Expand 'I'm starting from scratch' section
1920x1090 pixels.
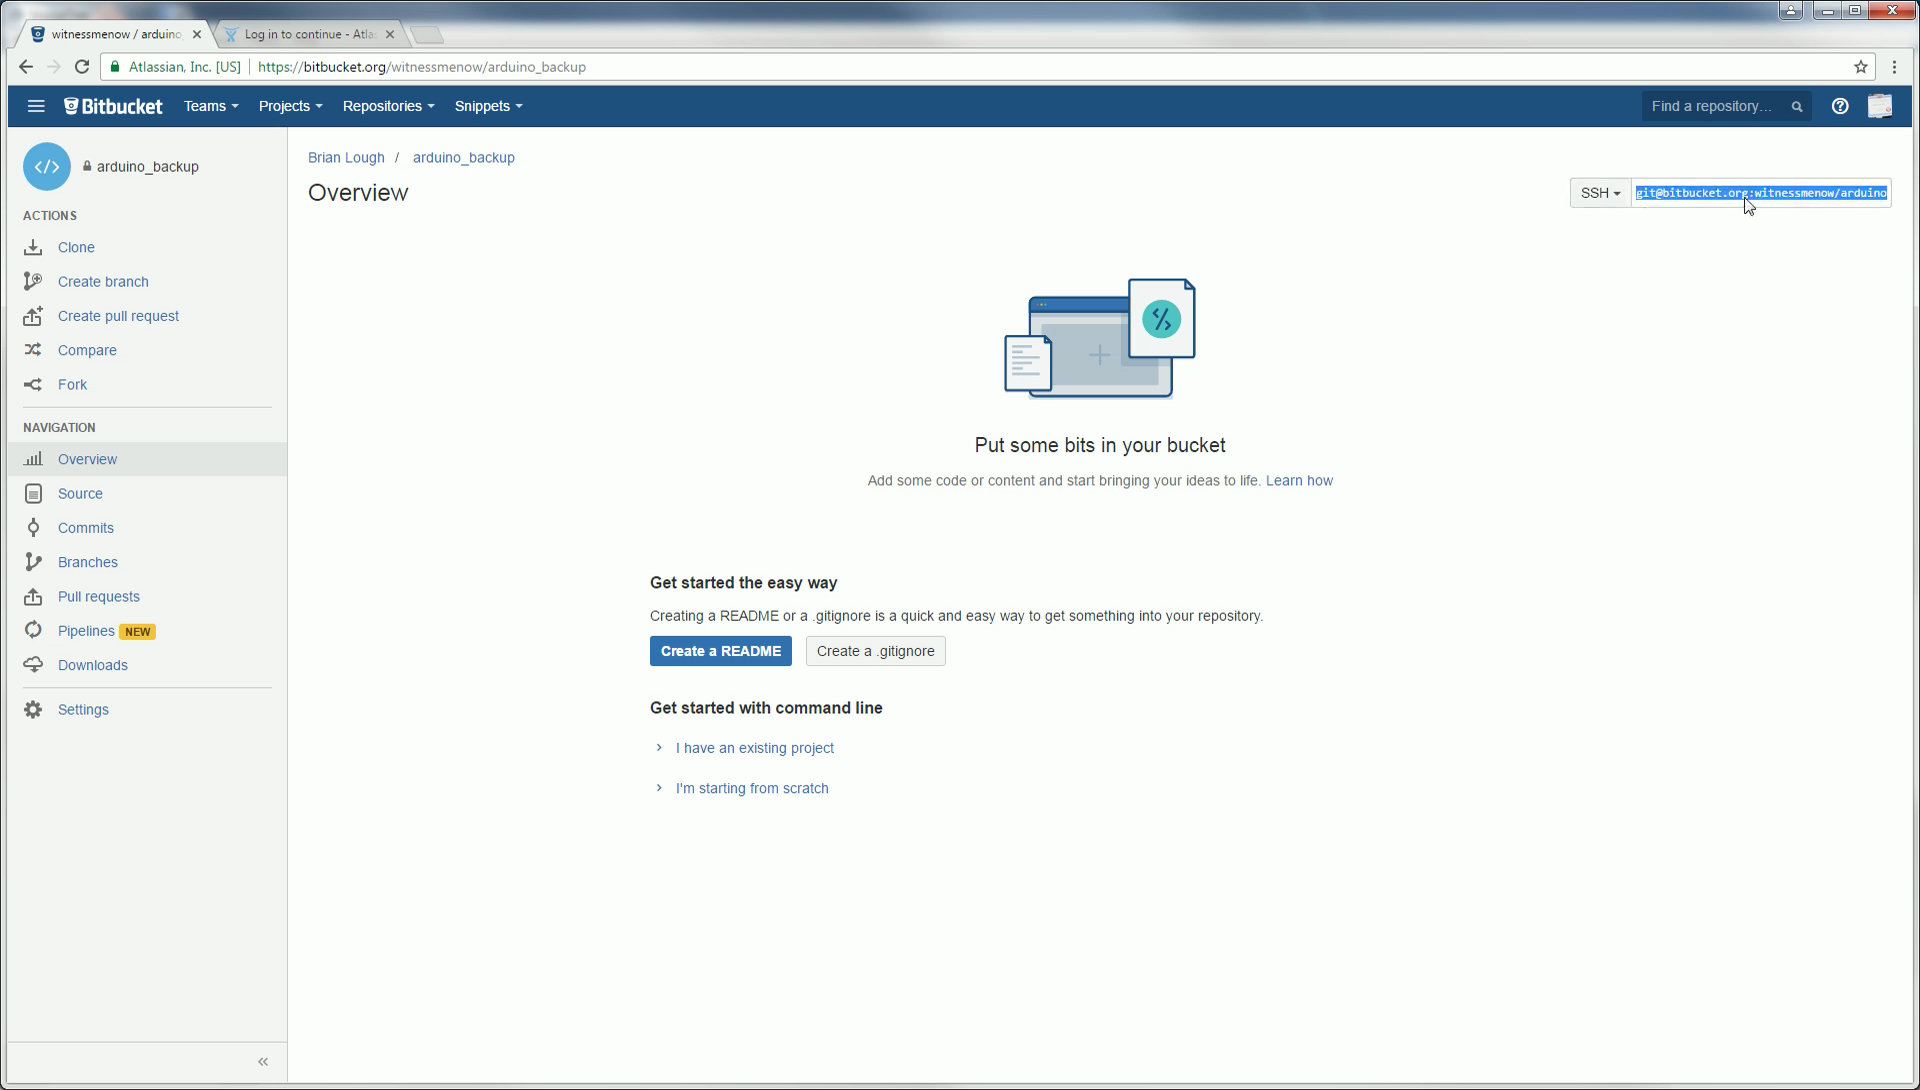tap(751, 788)
